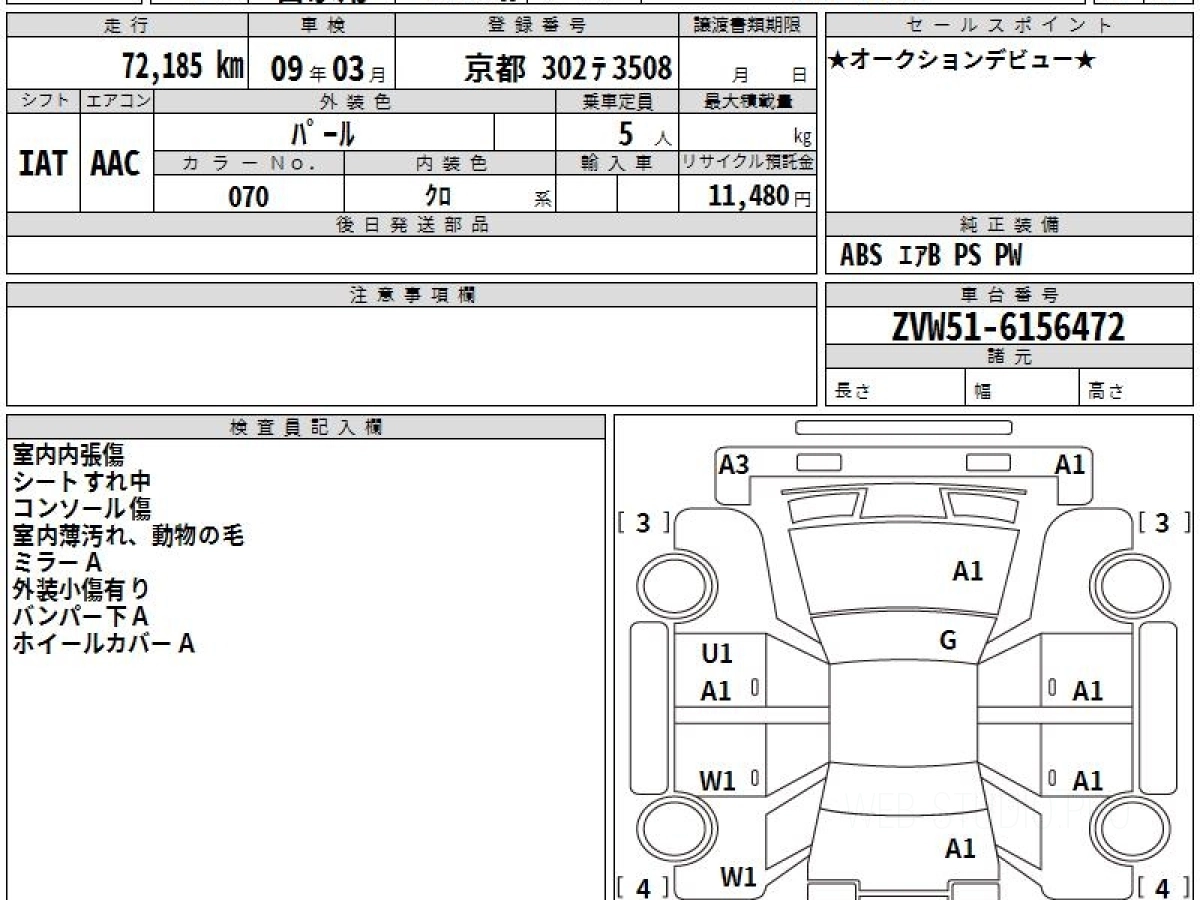Screen dimensions: 1200x900
Task: Select the inspector note ホイールカバー A
Action: pos(103,644)
